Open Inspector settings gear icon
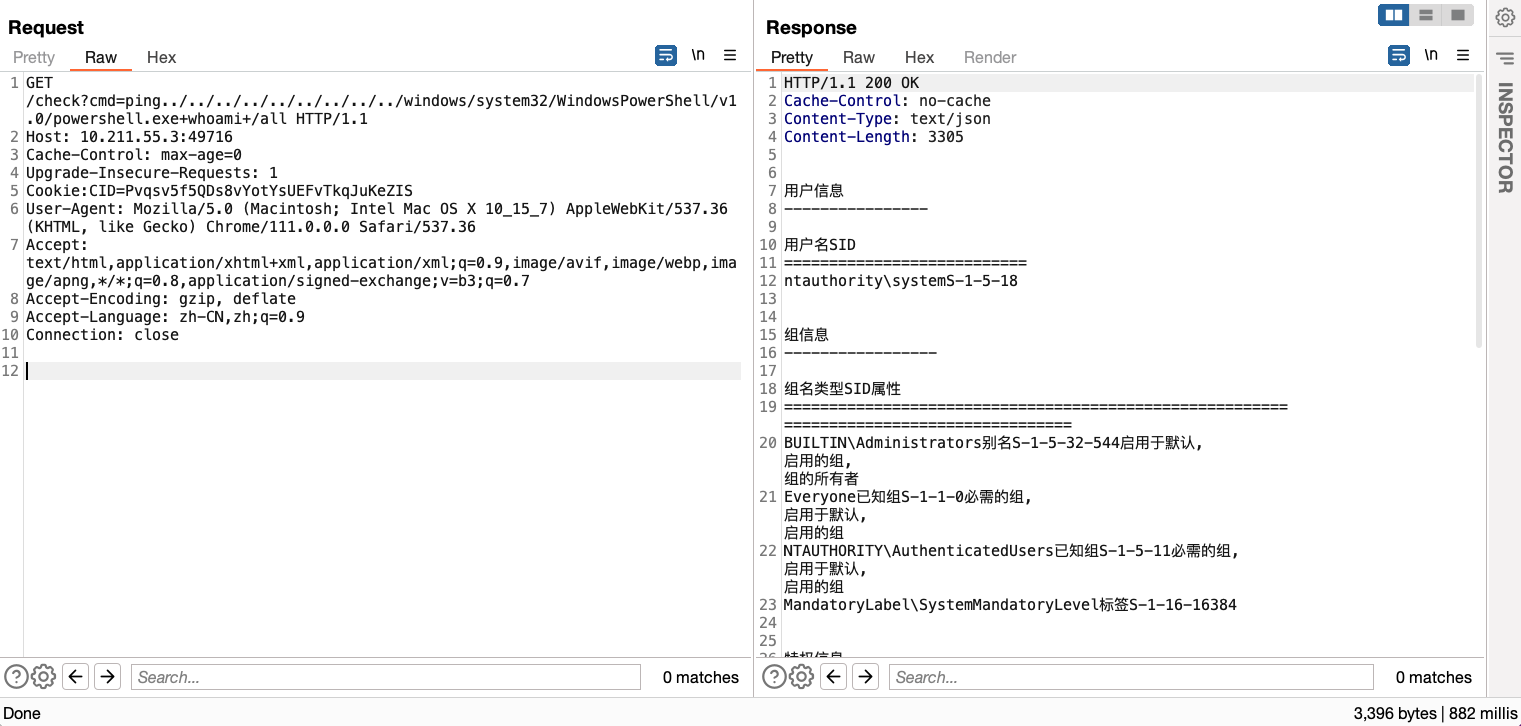Viewport: 1521px width, 726px height. point(1505,17)
